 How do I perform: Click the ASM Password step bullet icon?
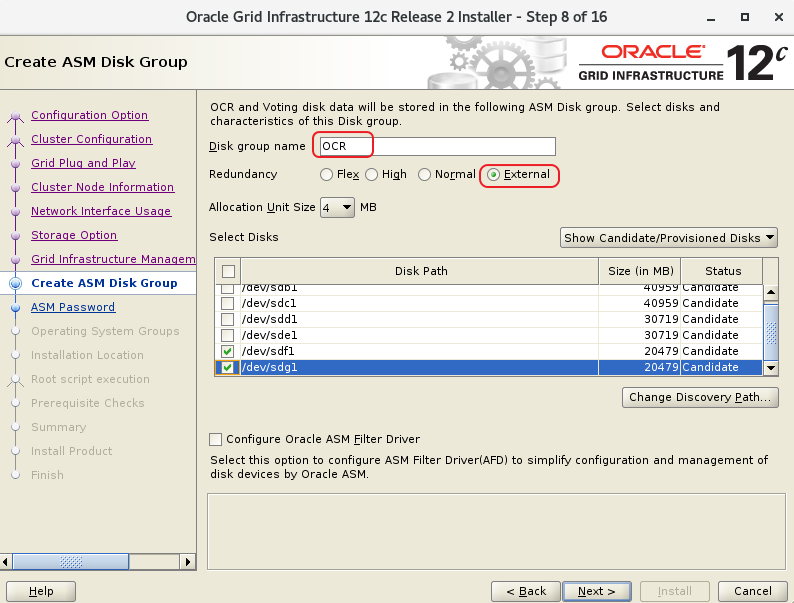pyautogui.click(x=14, y=308)
